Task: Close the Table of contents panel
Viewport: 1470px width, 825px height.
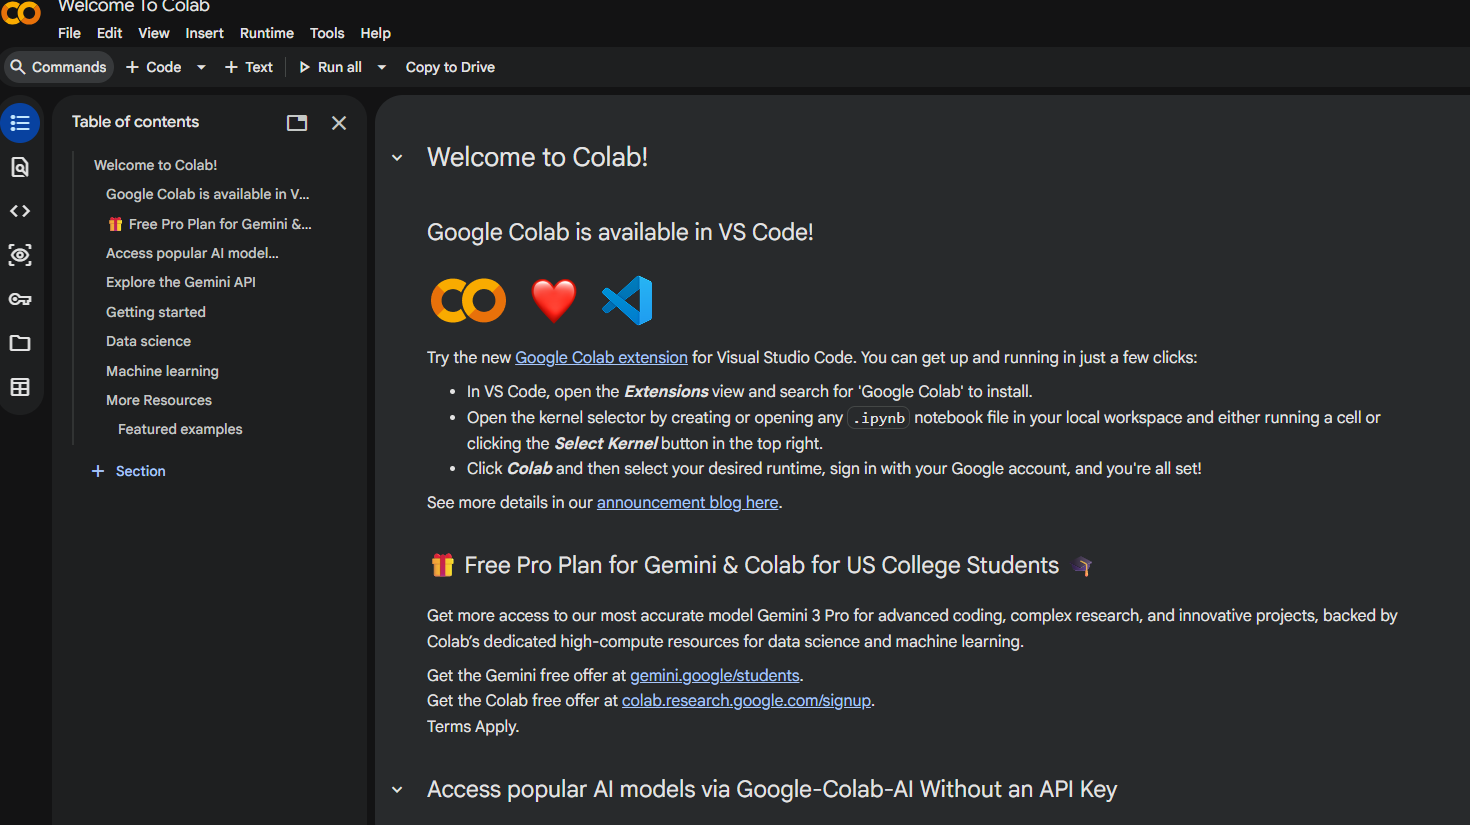Action: click(x=339, y=123)
